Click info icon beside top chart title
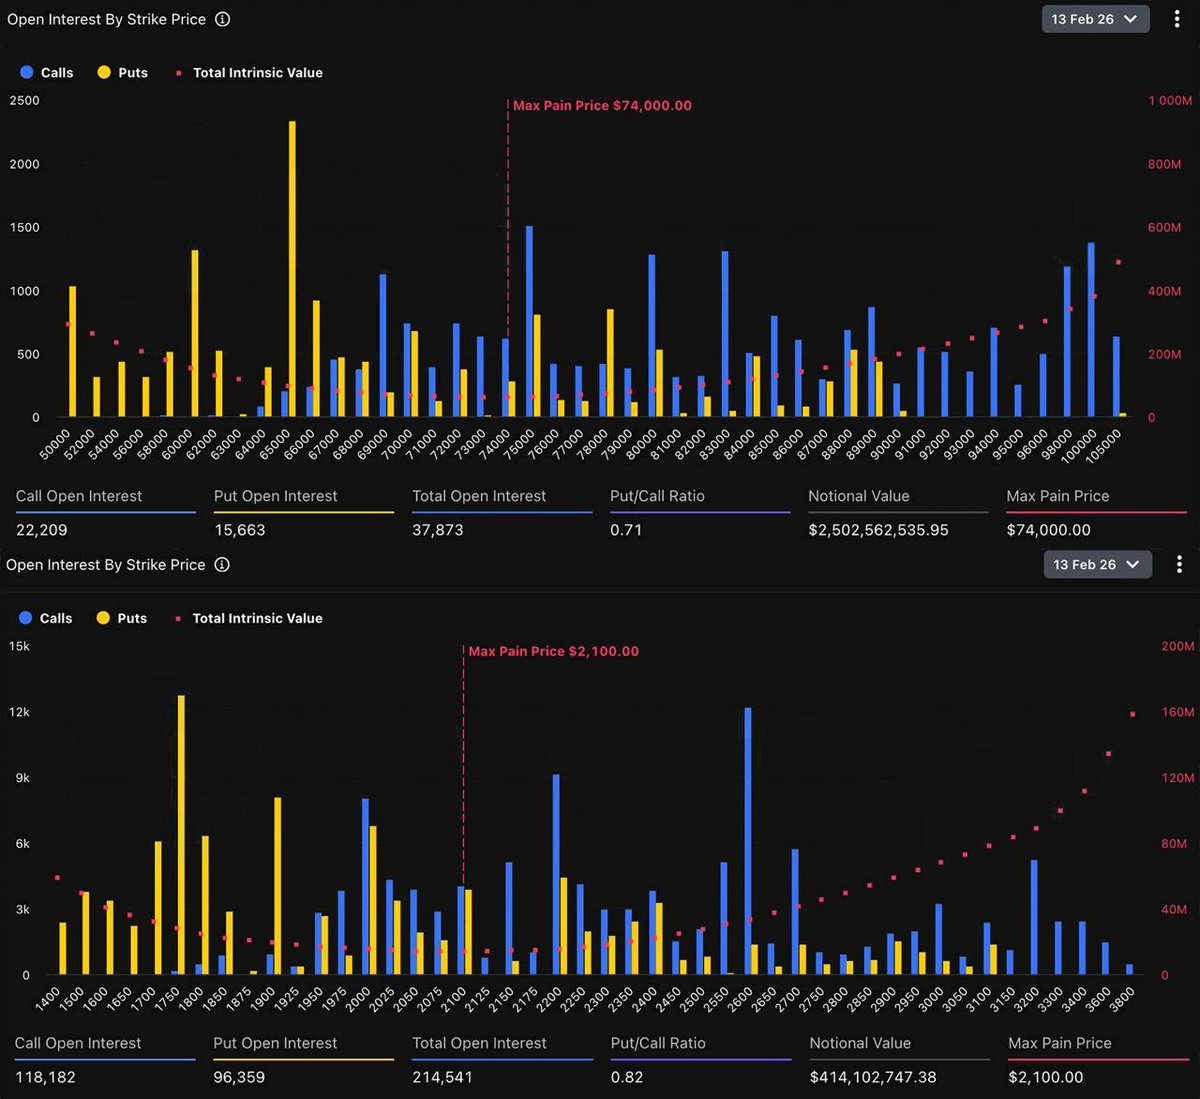Screen dimensions: 1200x1099 (223, 19)
